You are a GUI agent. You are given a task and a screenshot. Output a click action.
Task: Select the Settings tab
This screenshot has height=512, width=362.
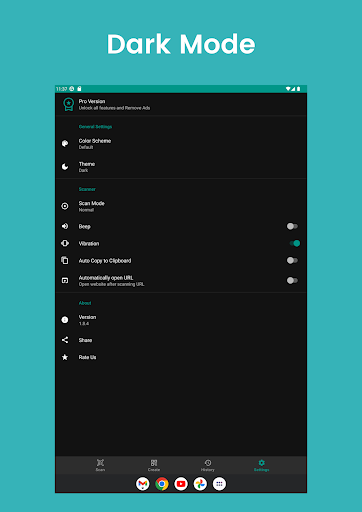(262, 465)
